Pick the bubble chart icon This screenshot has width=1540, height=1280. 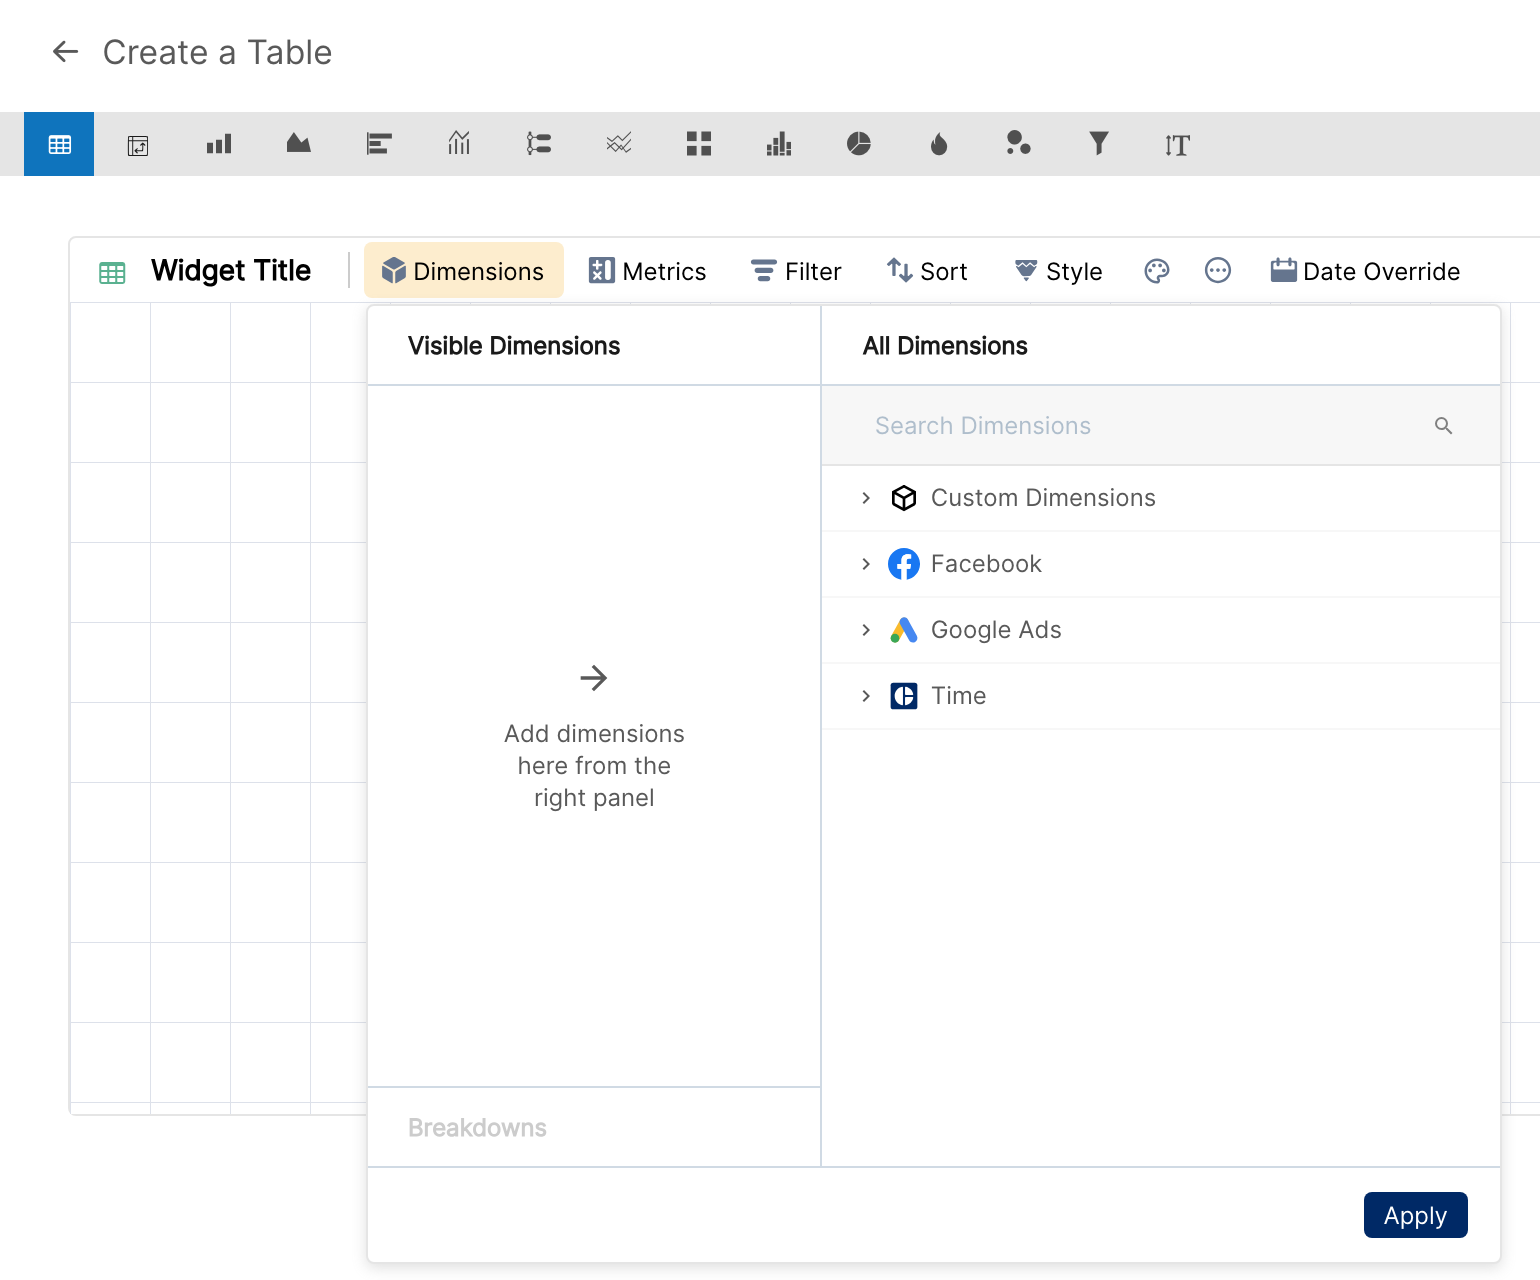point(1019,144)
